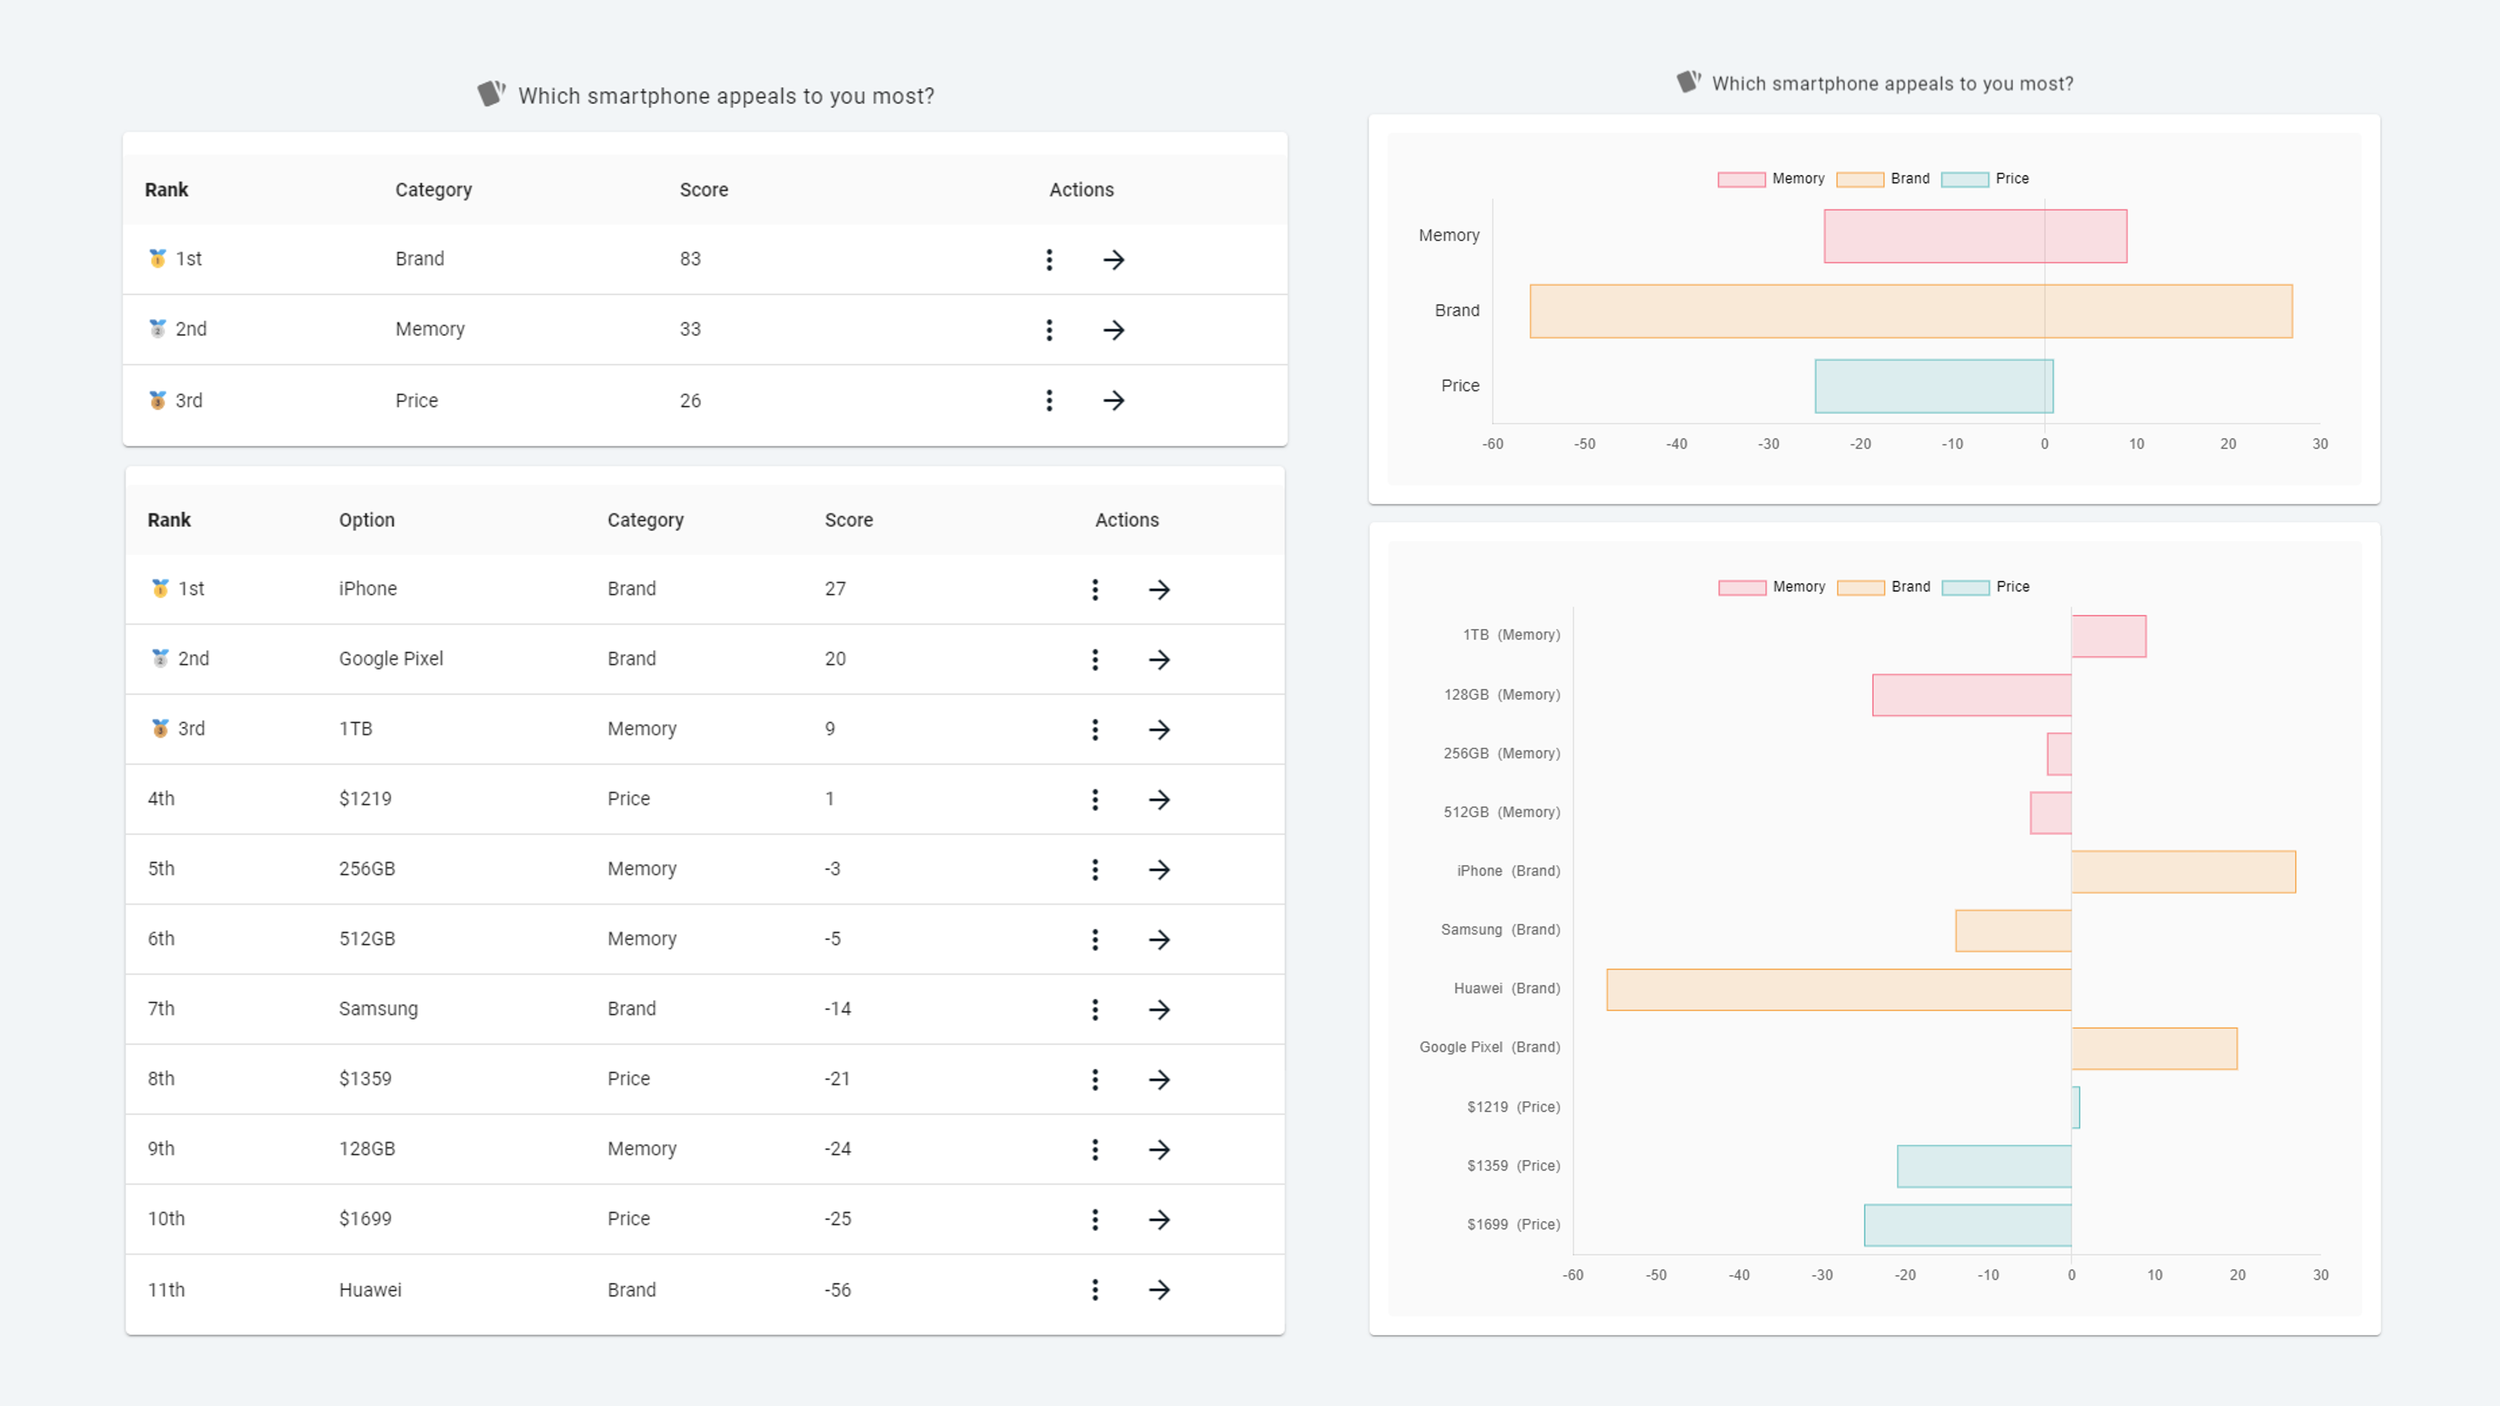The height and width of the screenshot is (1406, 2500).
Task: Open the three-dot menu in the $1359 row
Action: (1095, 1079)
